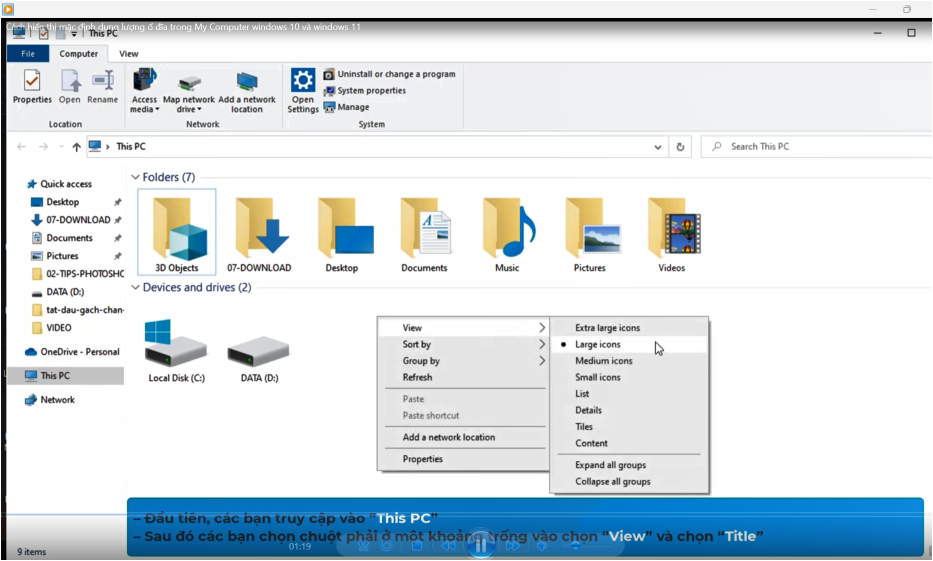Image resolution: width=933 pixels, height=561 pixels.
Task: Select the DATA (D:) drive icon
Action: [259, 357]
